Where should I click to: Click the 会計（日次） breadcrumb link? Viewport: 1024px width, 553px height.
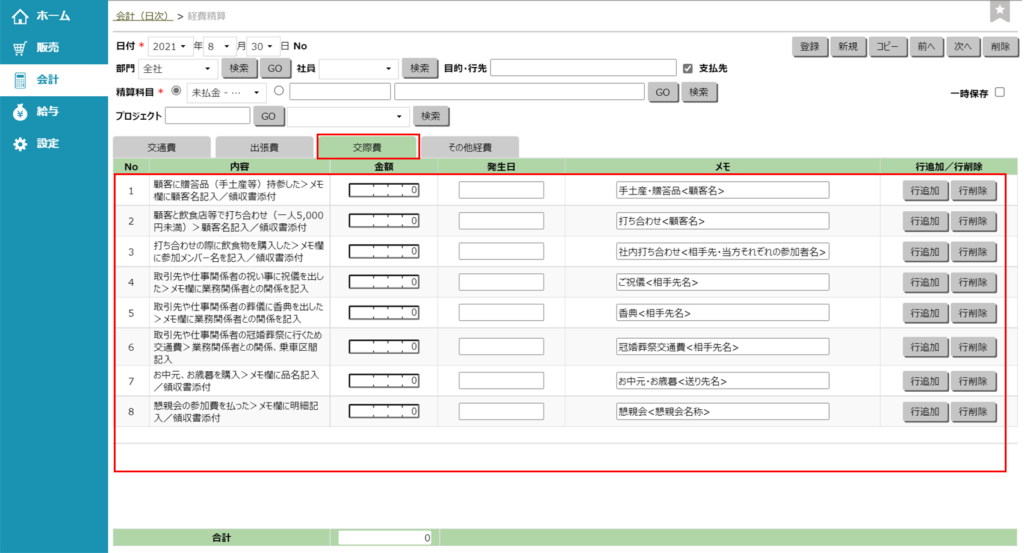(x=144, y=18)
